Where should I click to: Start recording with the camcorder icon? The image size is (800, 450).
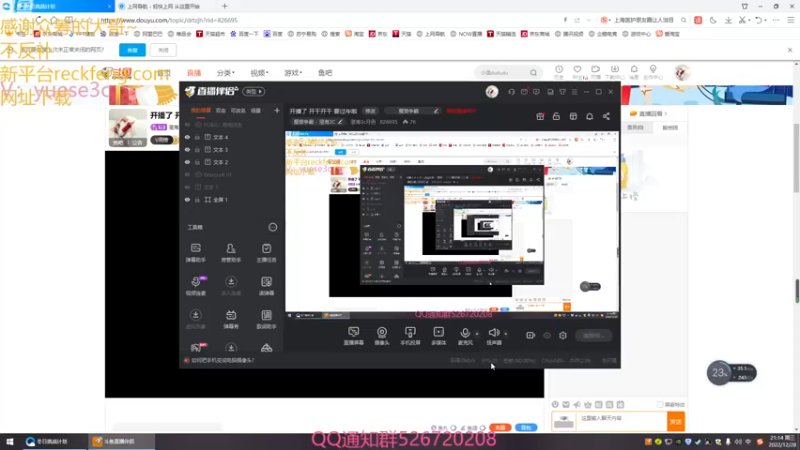[531, 335]
